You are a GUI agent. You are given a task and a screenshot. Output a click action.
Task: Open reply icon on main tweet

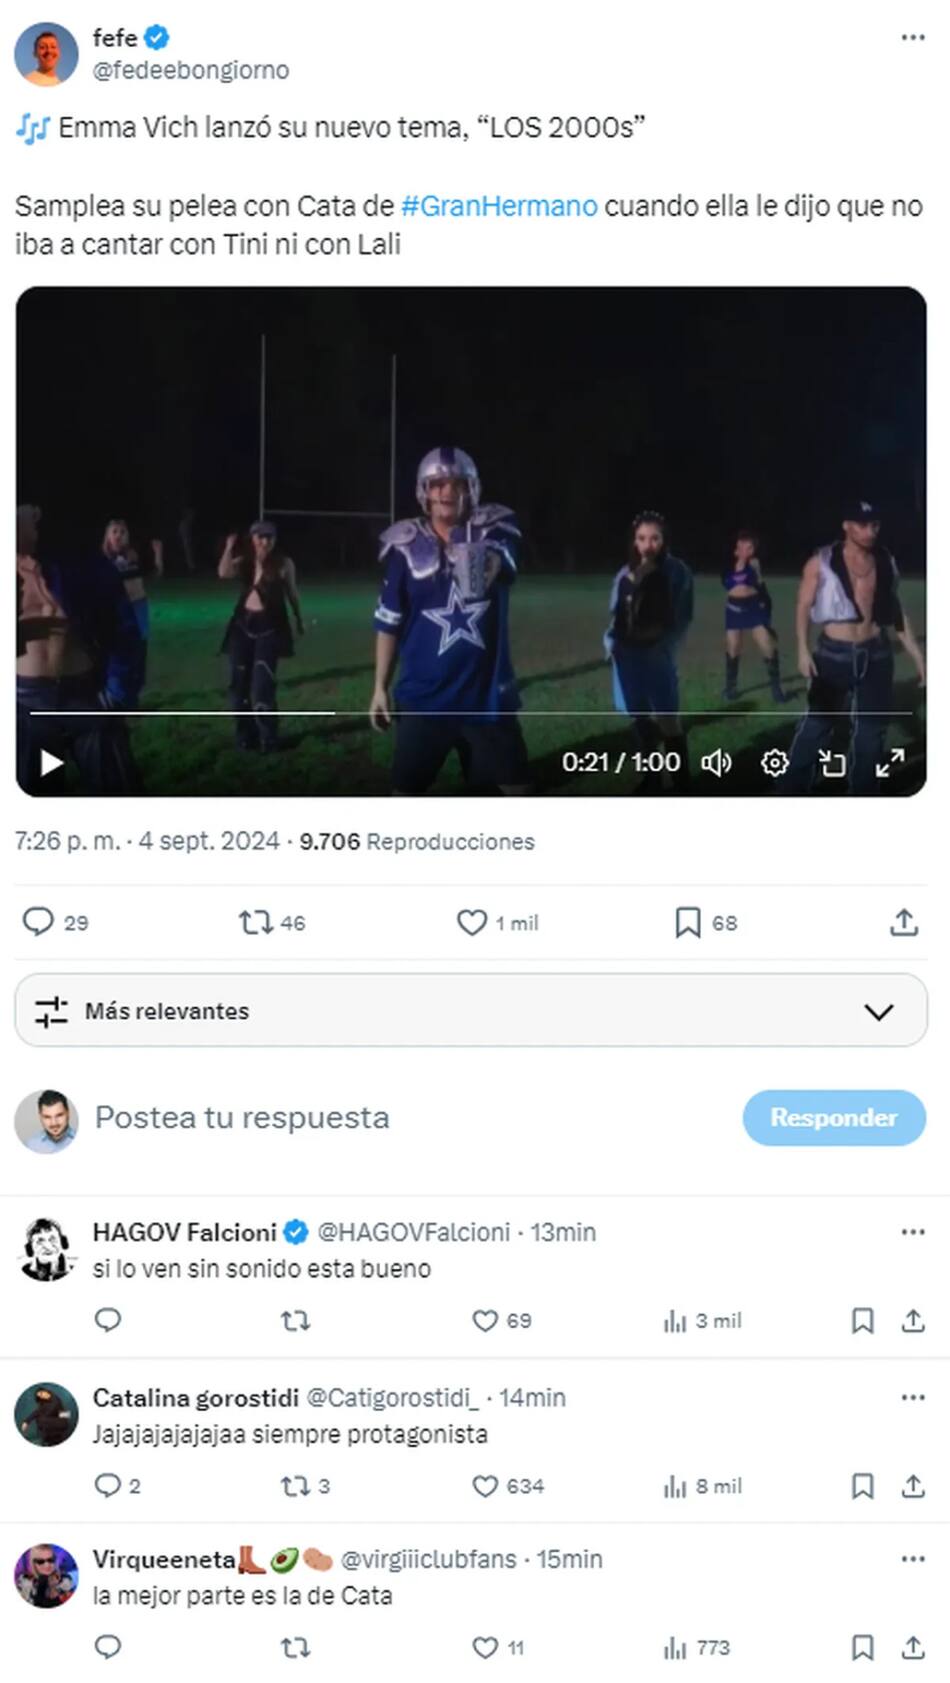point(38,922)
